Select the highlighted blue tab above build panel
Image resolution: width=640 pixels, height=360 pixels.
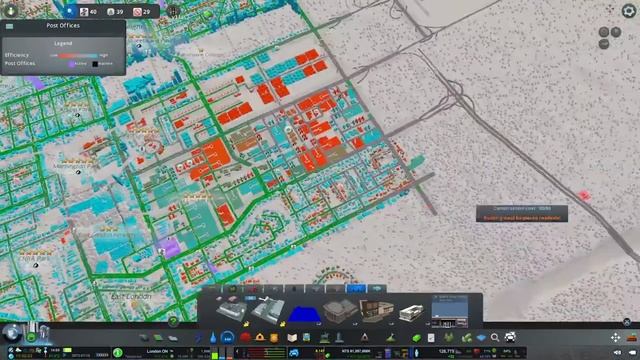pos(356,289)
